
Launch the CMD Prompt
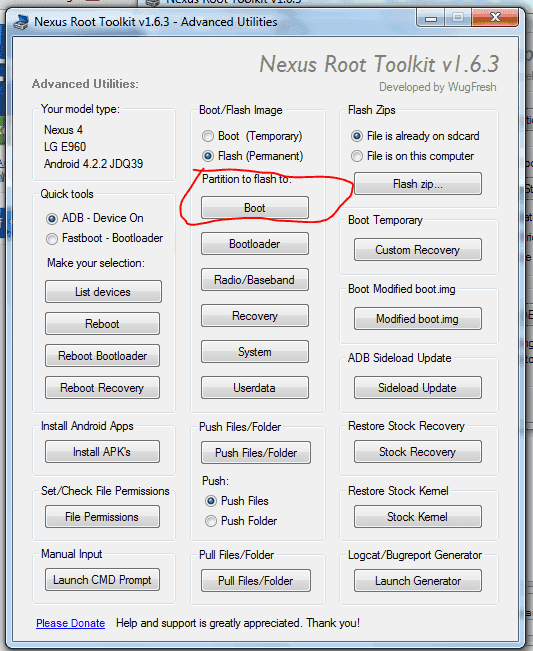(102, 580)
